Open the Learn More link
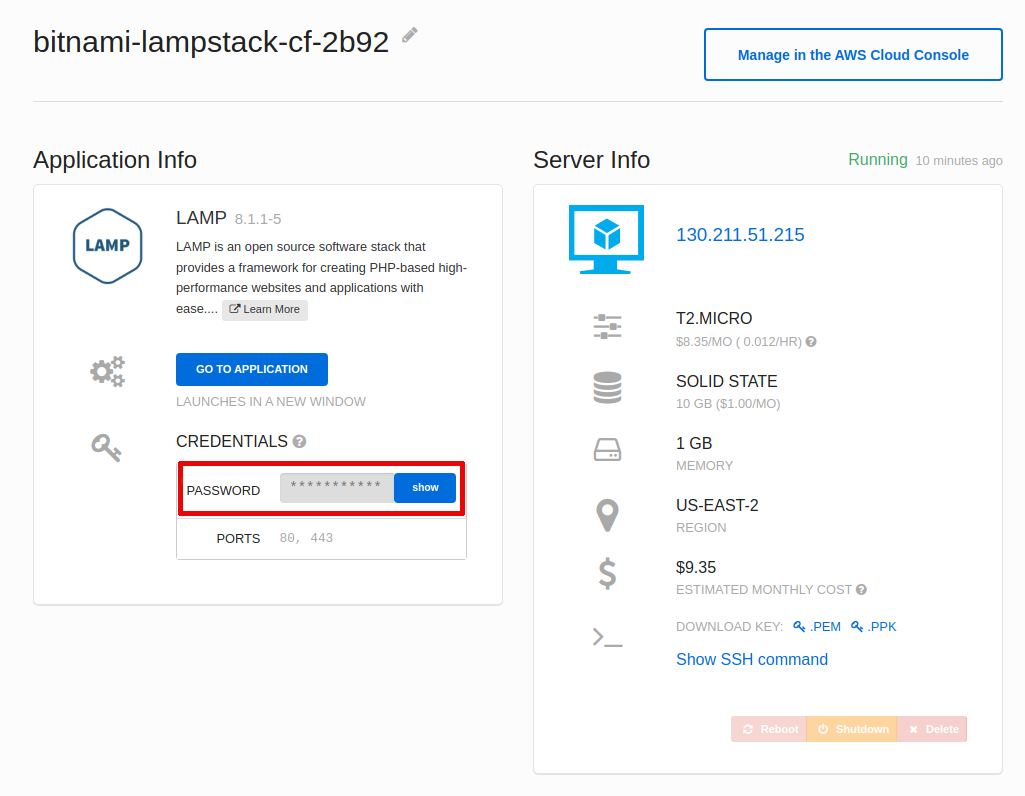This screenshot has height=796, width=1025. point(265,310)
